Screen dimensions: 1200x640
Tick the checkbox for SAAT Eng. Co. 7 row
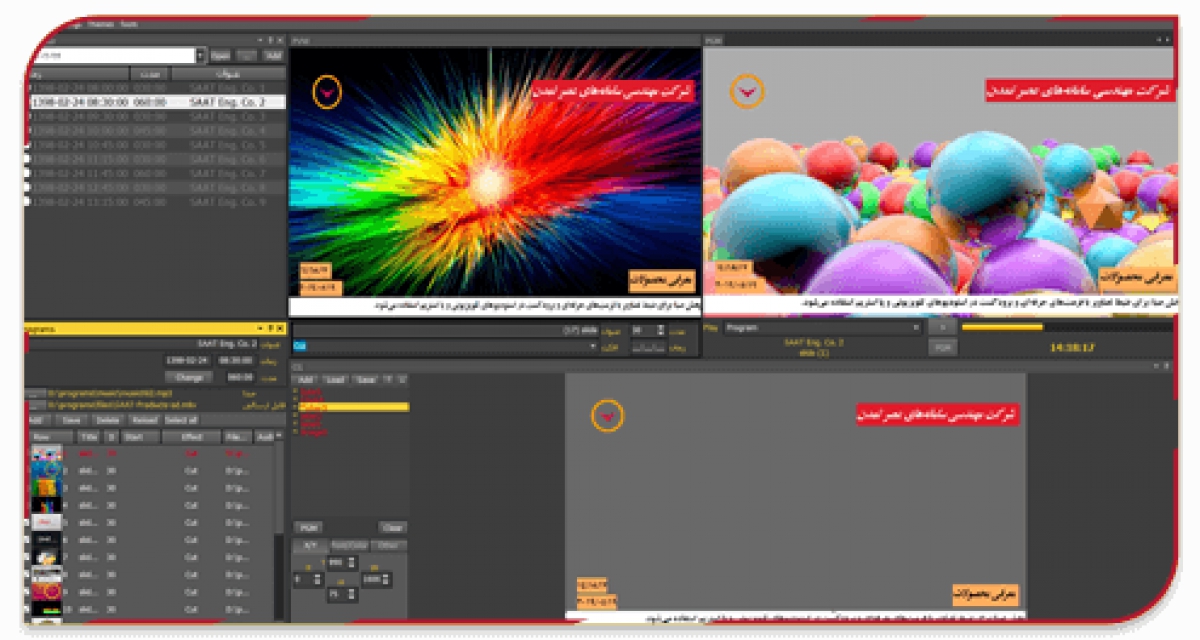pyautogui.click(x=28, y=173)
